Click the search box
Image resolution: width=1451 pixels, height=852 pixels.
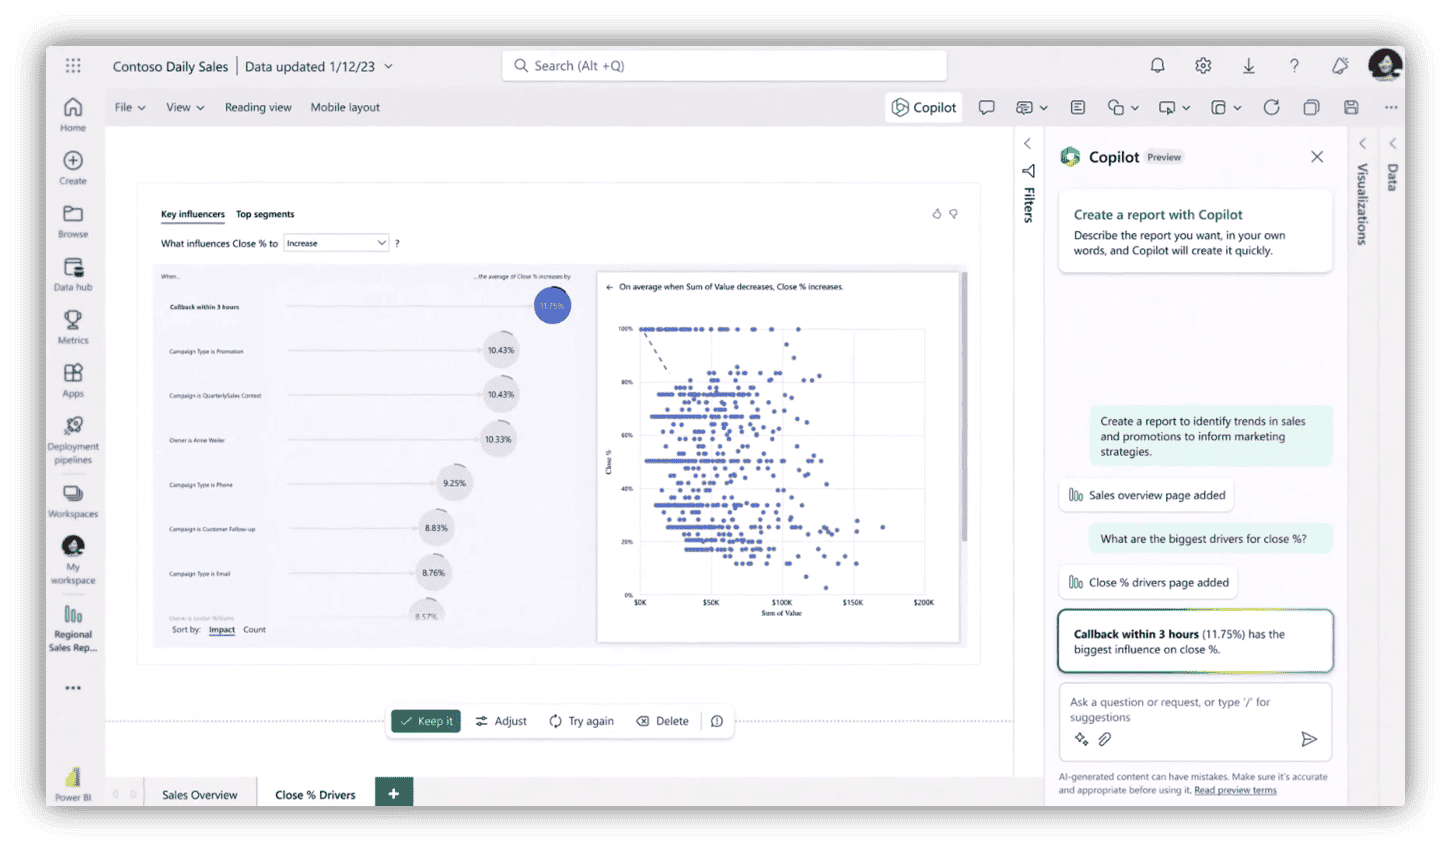[x=724, y=66]
